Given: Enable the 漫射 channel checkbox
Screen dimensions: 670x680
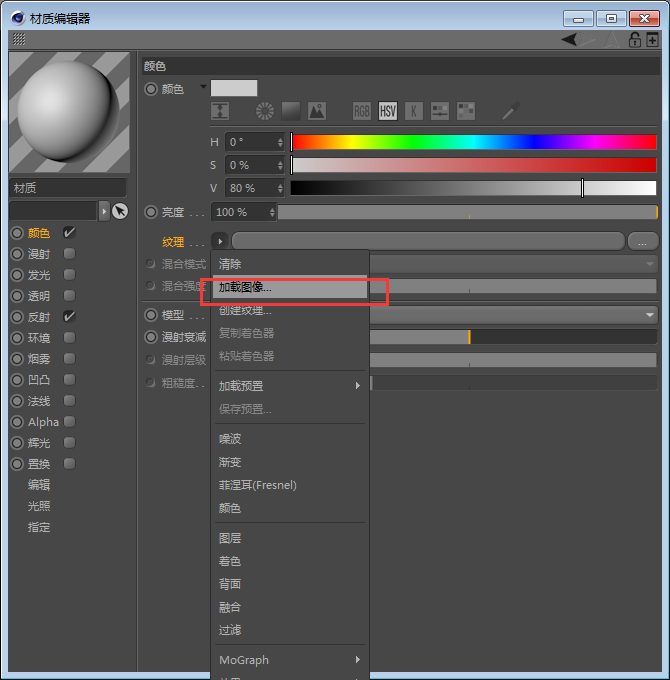Looking at the screenshot, I should [69, 254].
